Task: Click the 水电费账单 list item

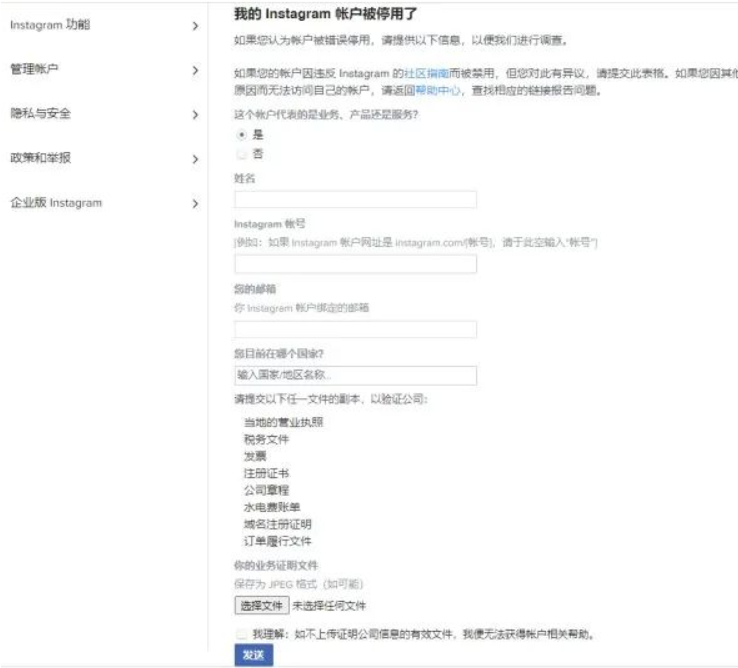Action: click(x=272, y=507)
